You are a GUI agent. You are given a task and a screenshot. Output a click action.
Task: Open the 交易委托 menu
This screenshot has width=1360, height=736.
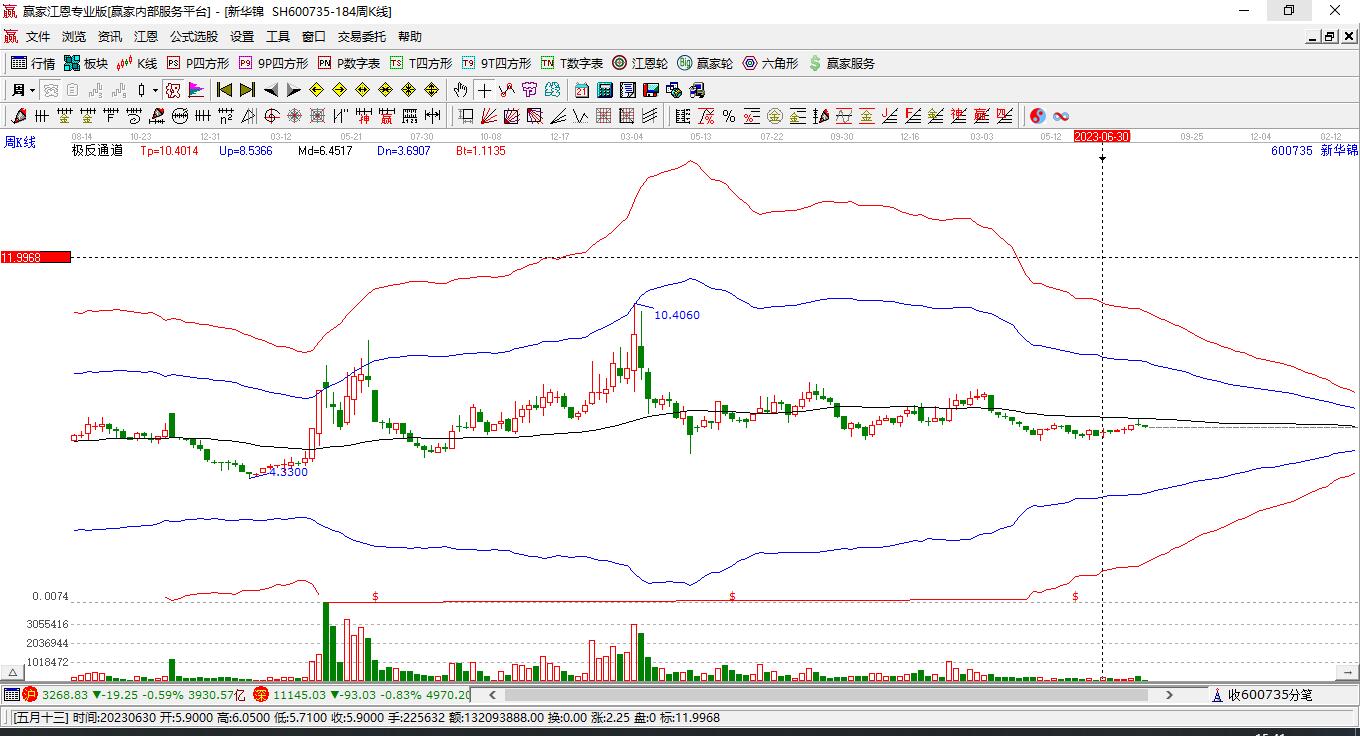361,37
